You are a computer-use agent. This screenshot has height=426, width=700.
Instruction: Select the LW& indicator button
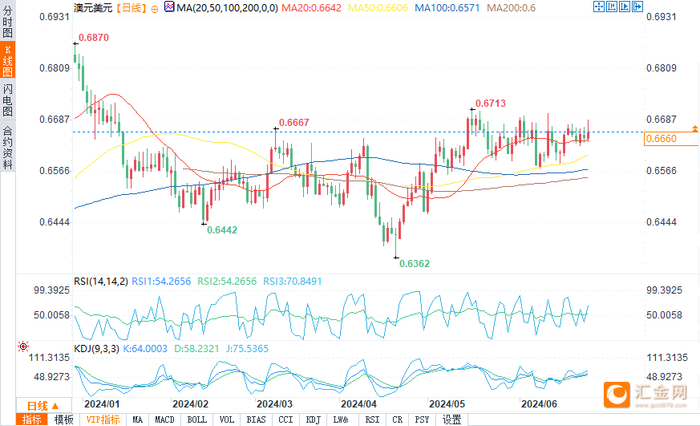(x=341, y=420)
